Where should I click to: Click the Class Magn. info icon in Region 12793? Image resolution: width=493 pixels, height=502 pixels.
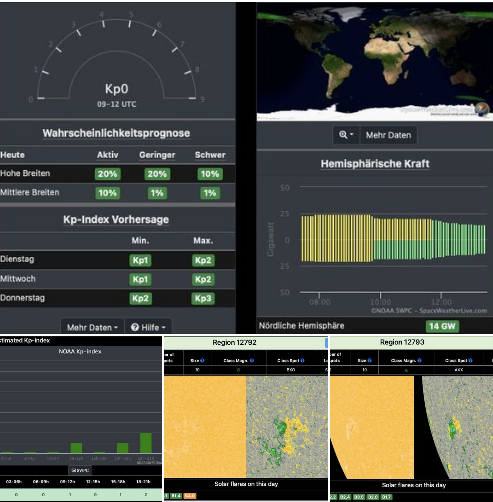pyautogui.click(x=419, y=360)
